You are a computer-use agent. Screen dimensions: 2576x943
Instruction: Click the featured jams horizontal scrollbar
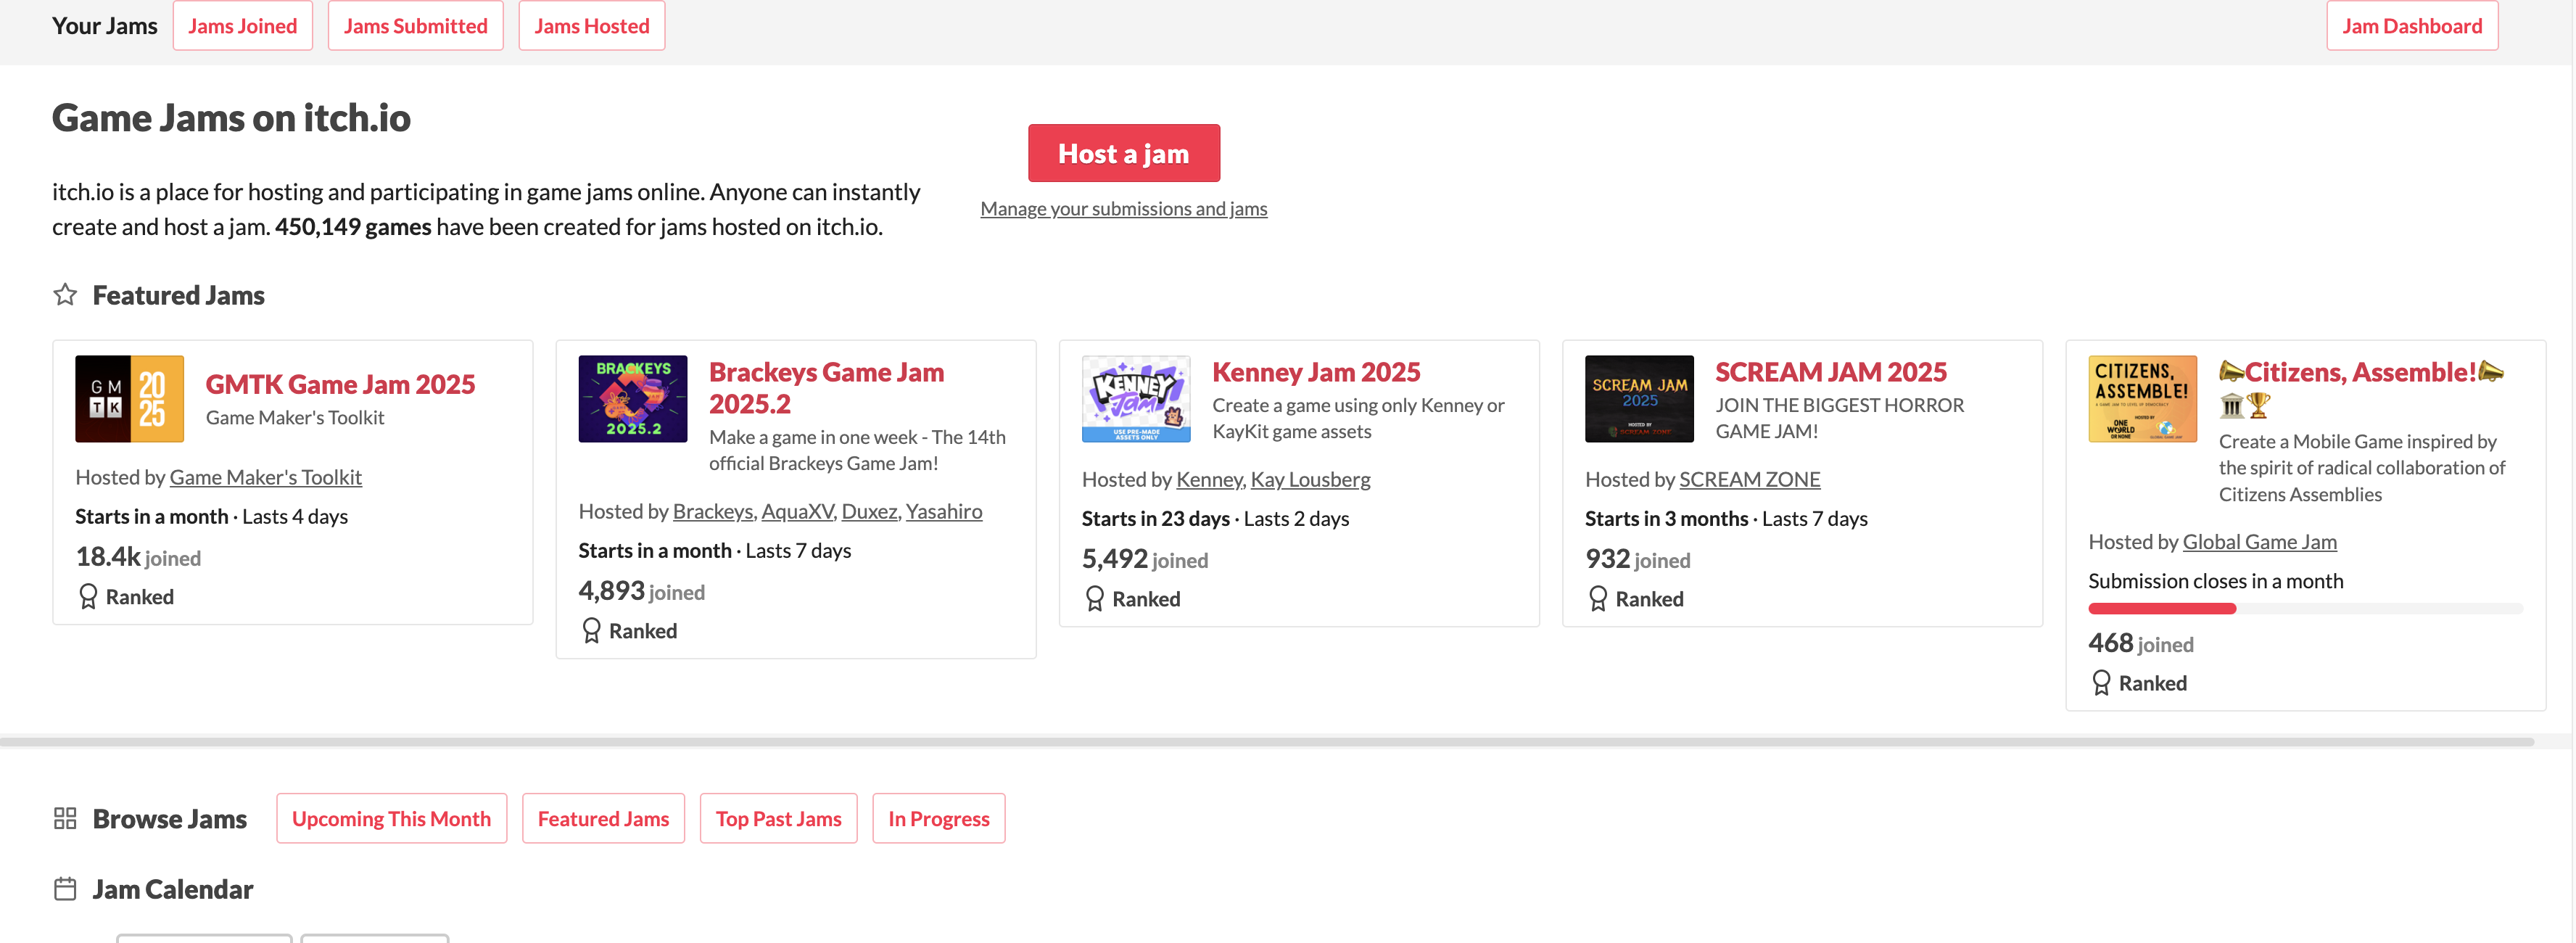pos(1267,742)
